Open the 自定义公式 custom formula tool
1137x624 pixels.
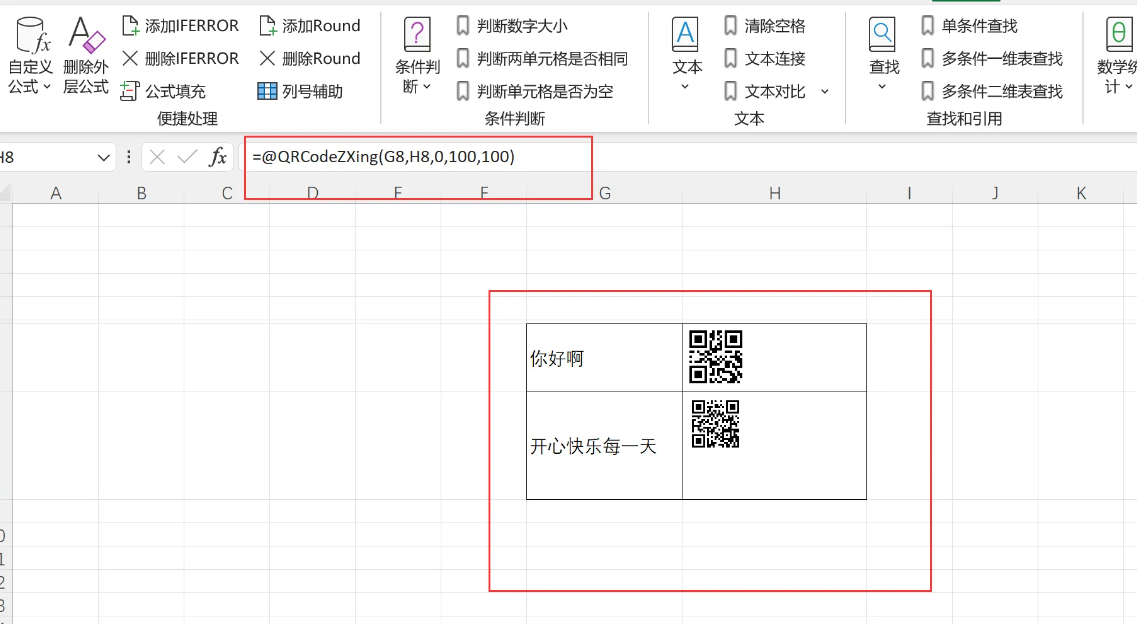31,57
